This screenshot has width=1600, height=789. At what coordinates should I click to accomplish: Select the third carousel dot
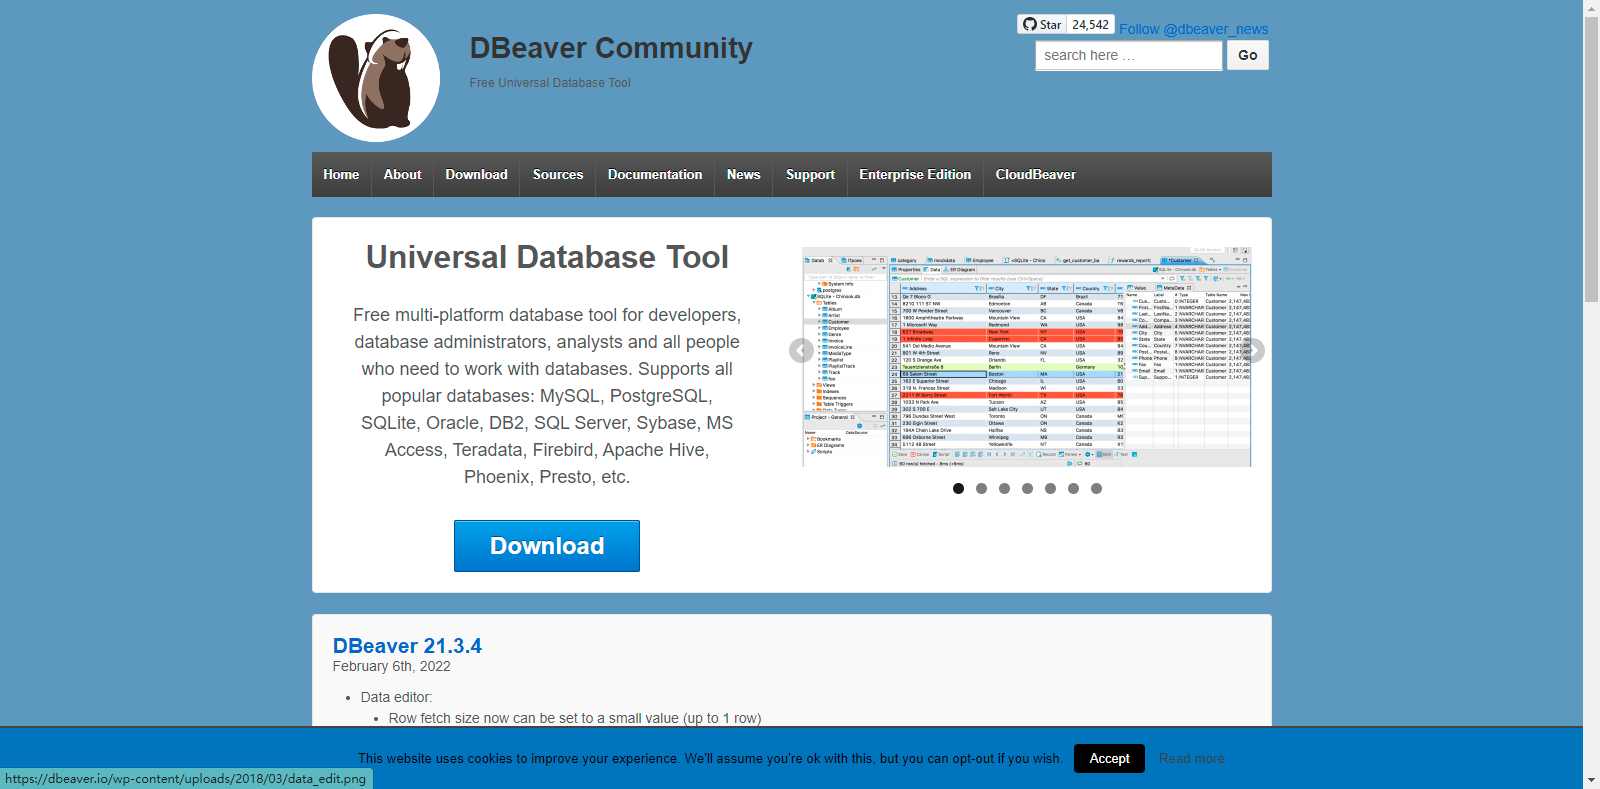click(1004, 488)
